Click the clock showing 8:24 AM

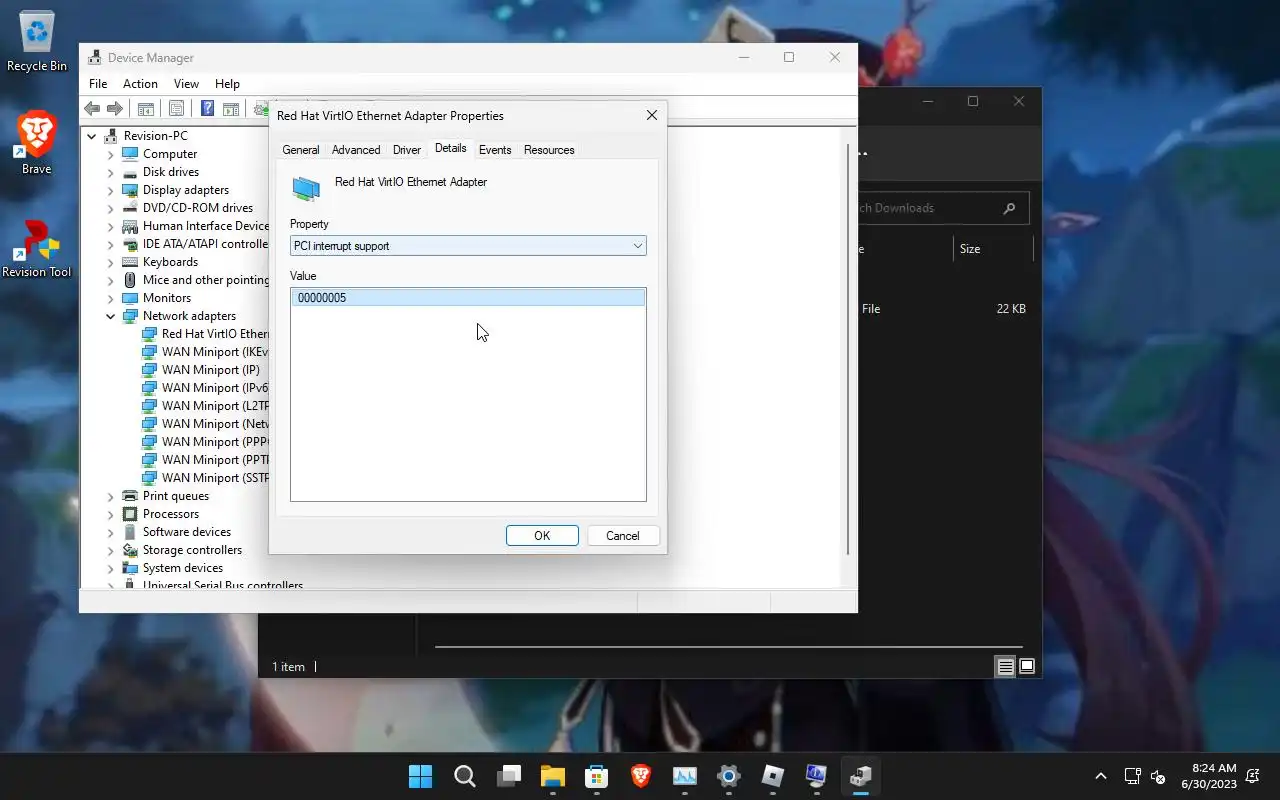point(1208,776)
